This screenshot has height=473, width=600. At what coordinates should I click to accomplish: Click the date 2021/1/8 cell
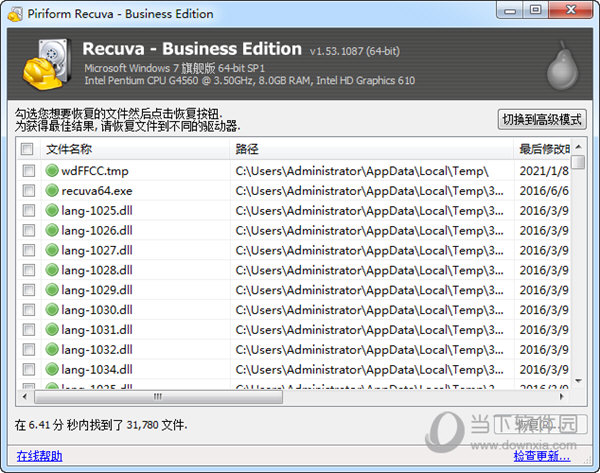[543, 171]
